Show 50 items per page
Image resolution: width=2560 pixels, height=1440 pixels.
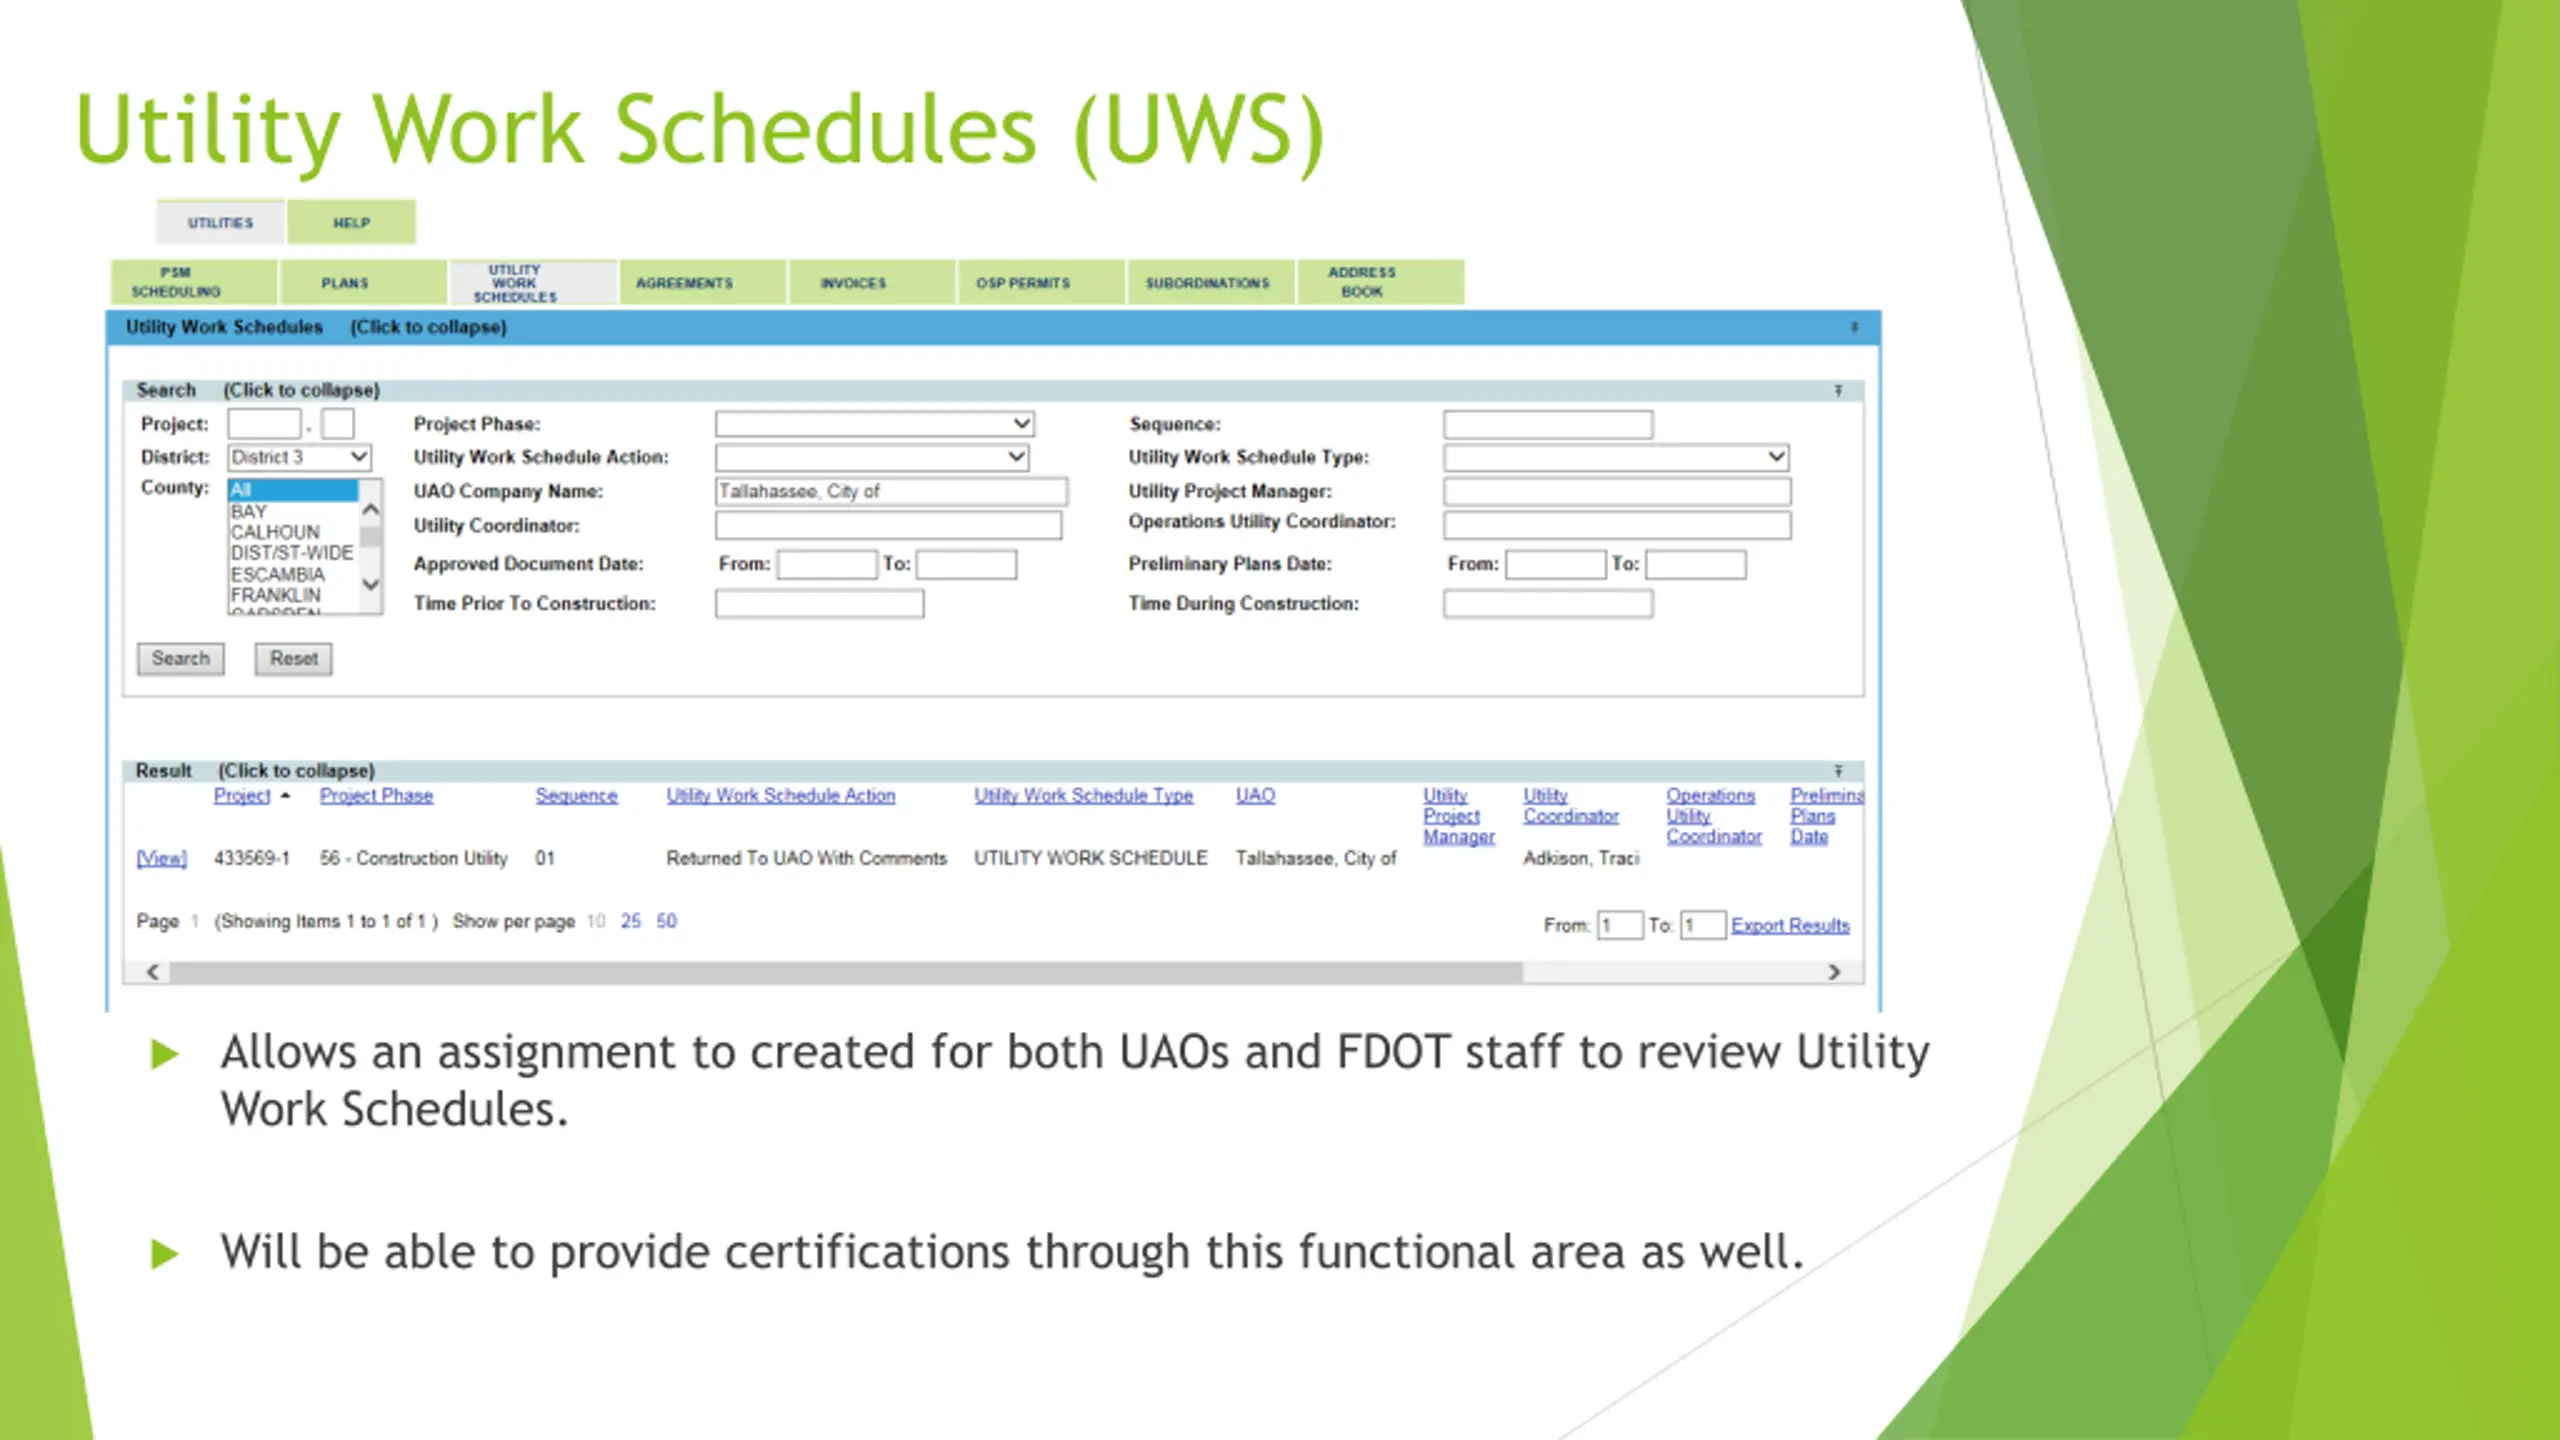point(667,921)
